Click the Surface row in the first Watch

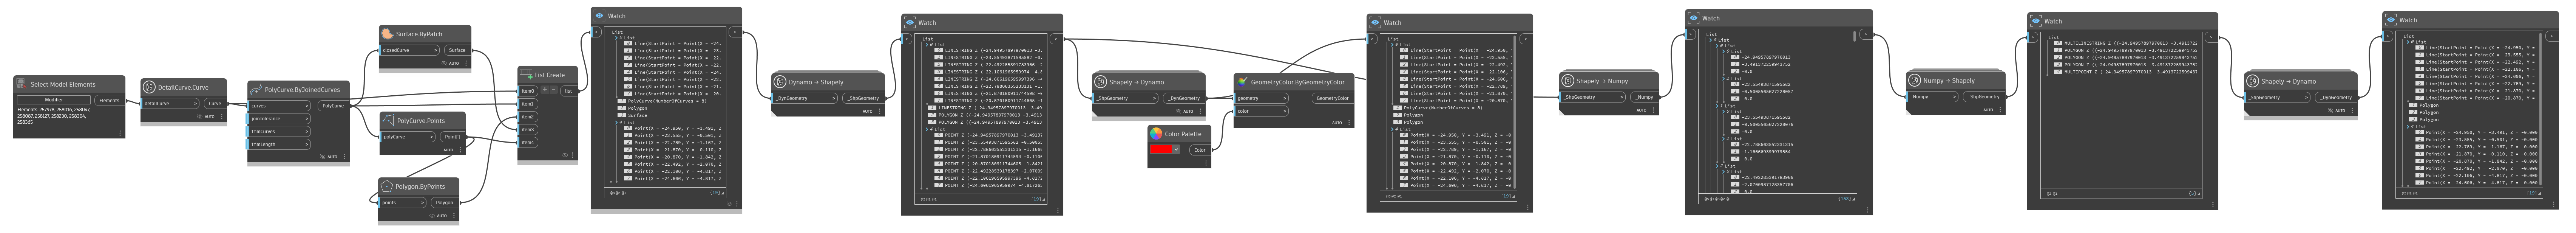[x=637, y=115]
